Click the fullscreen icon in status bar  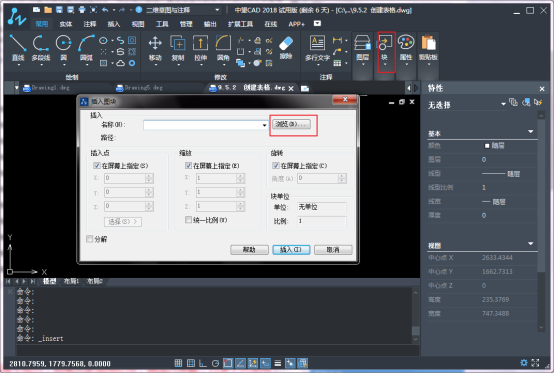point(535,362)
